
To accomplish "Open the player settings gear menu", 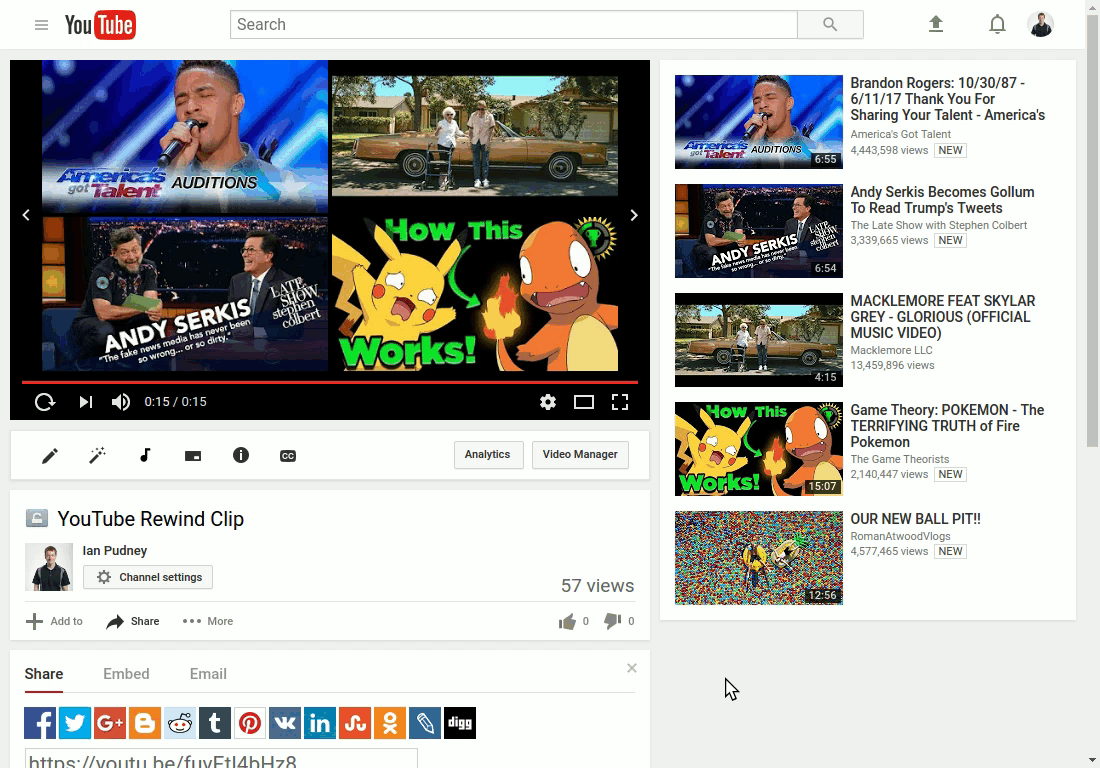I will click(548, 402).
